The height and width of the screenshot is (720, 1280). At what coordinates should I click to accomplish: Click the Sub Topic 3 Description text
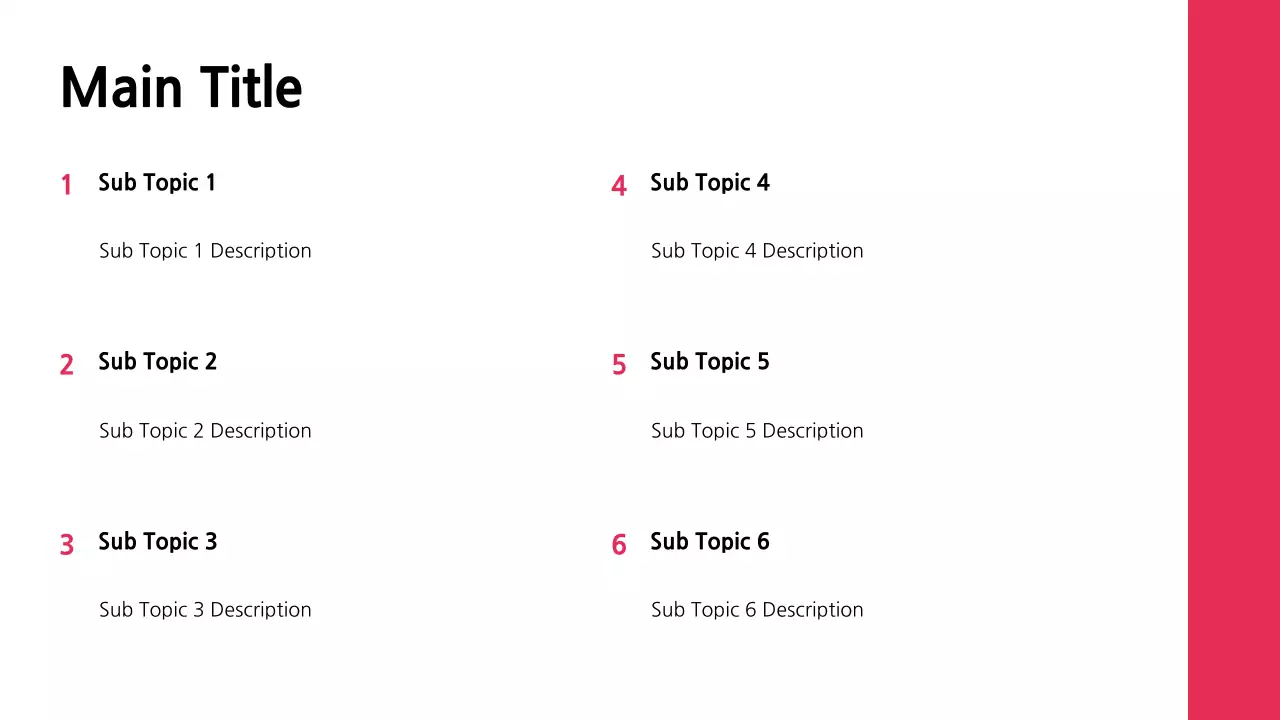click(205, 609)
